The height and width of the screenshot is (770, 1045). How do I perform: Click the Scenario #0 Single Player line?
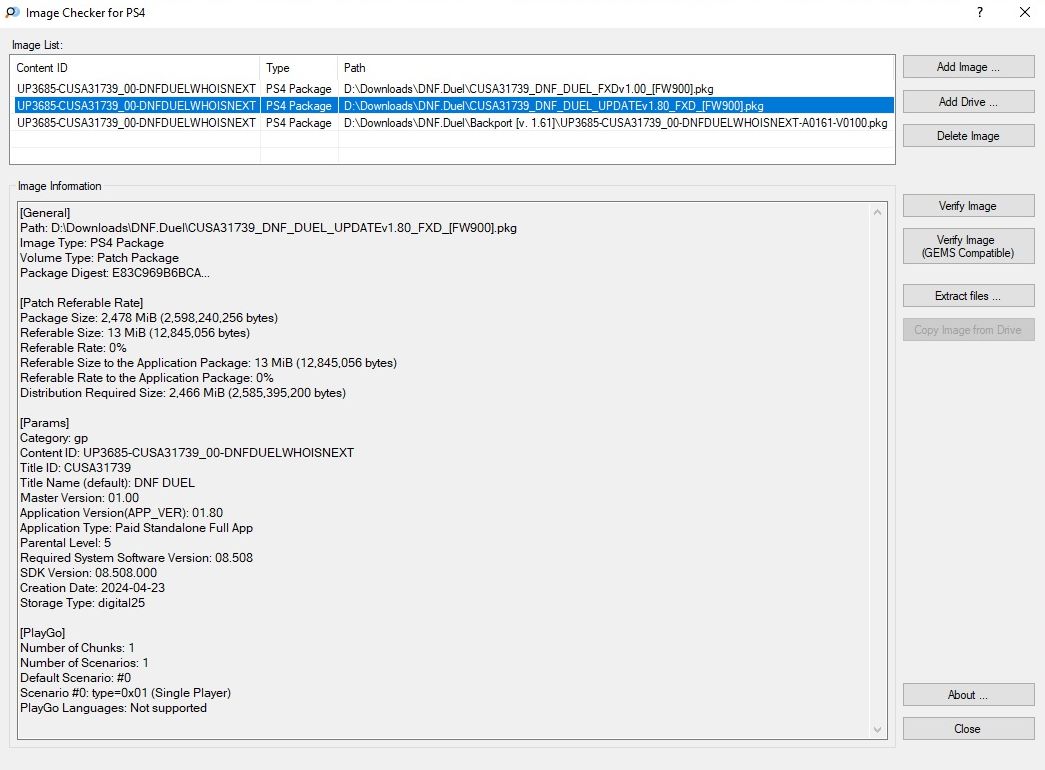(x=125, y=693)
